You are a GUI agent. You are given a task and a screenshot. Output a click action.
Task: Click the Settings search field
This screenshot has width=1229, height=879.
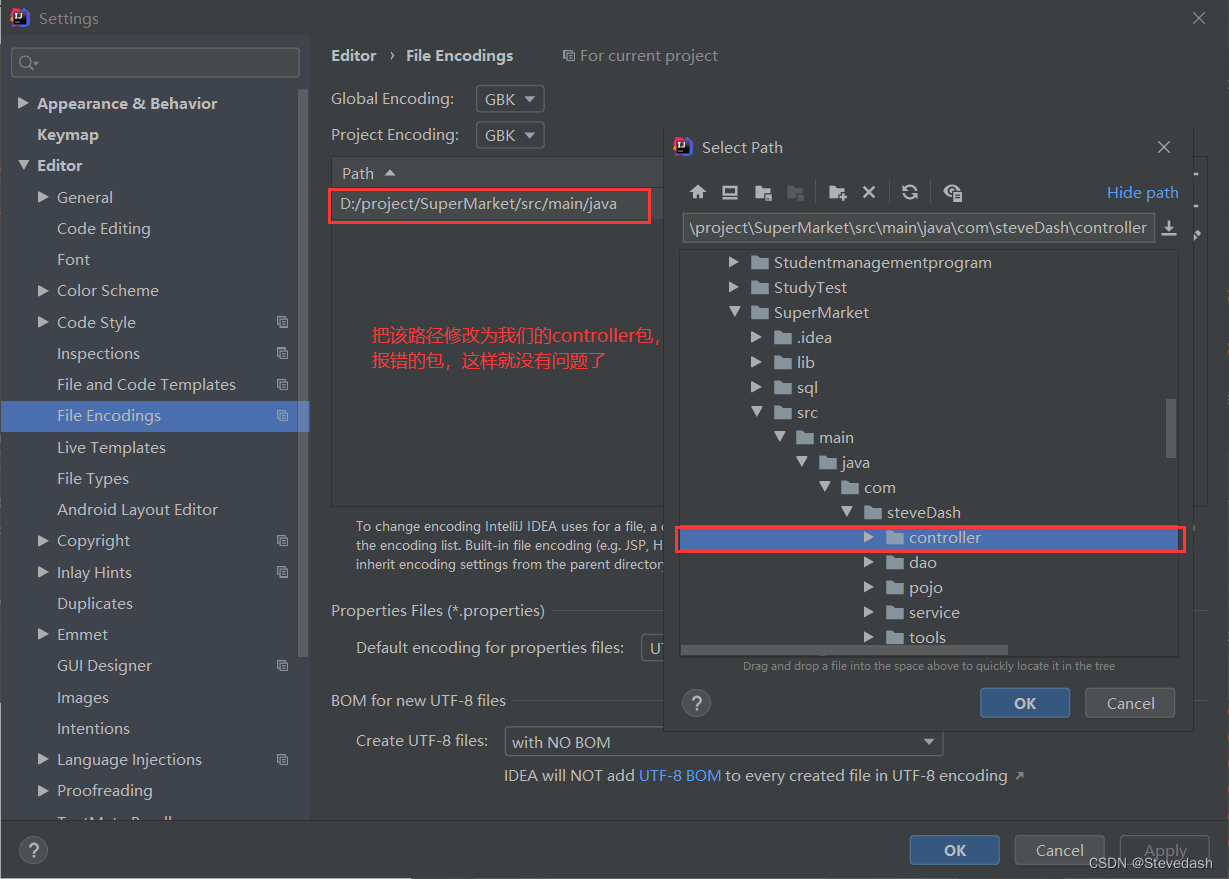(155, 63)
